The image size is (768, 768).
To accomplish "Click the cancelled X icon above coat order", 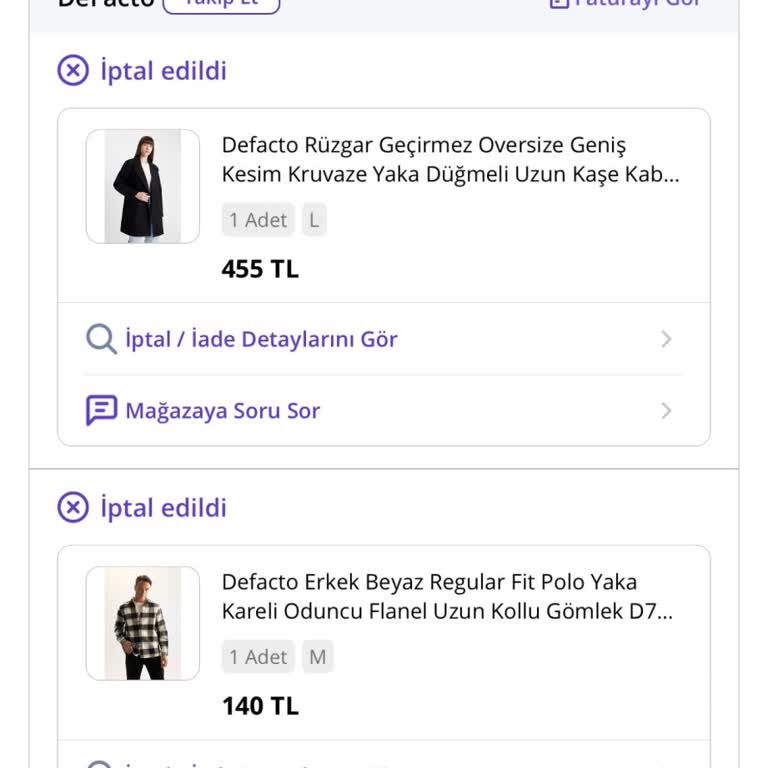I will point(73,70).
